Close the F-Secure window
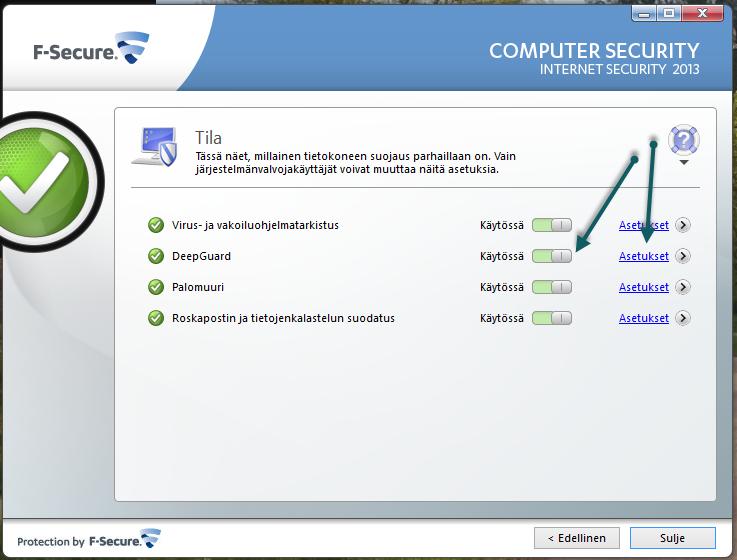 pos(702,13)
